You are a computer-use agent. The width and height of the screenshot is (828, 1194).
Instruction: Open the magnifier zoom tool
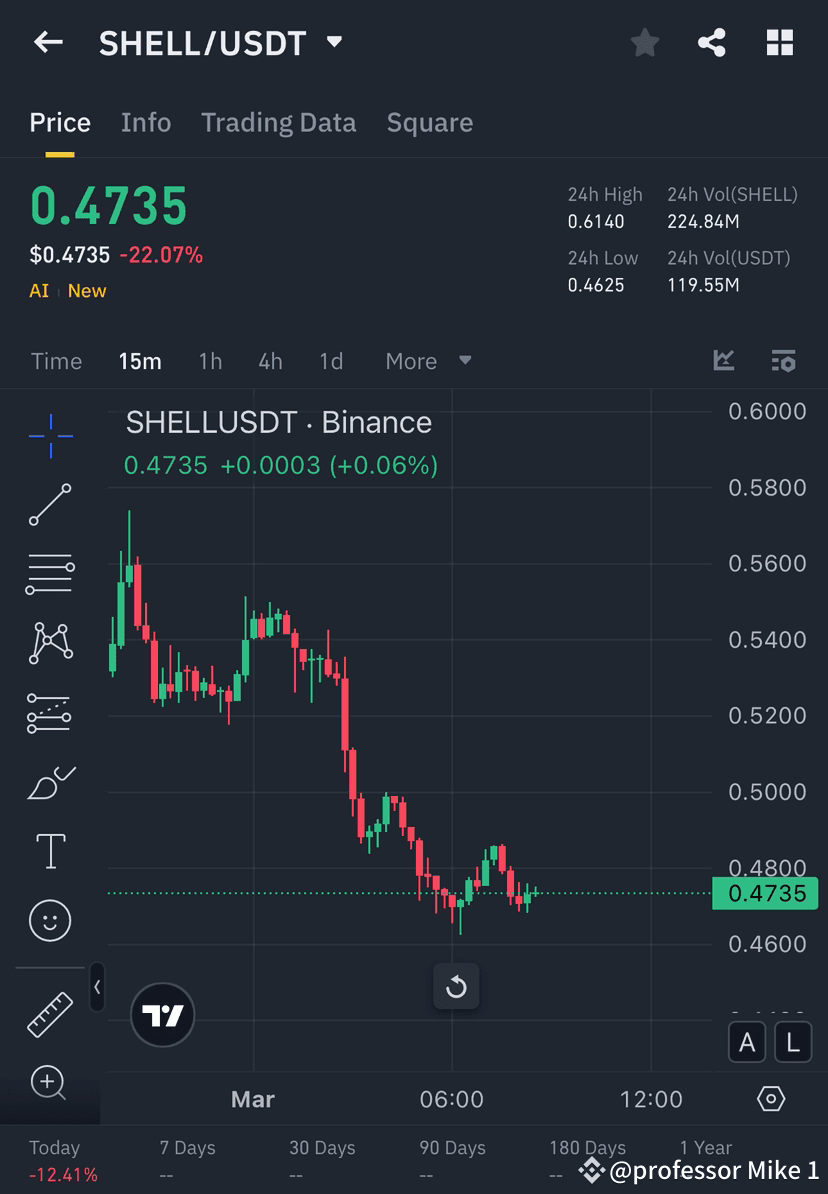[x=50, y=1083]
